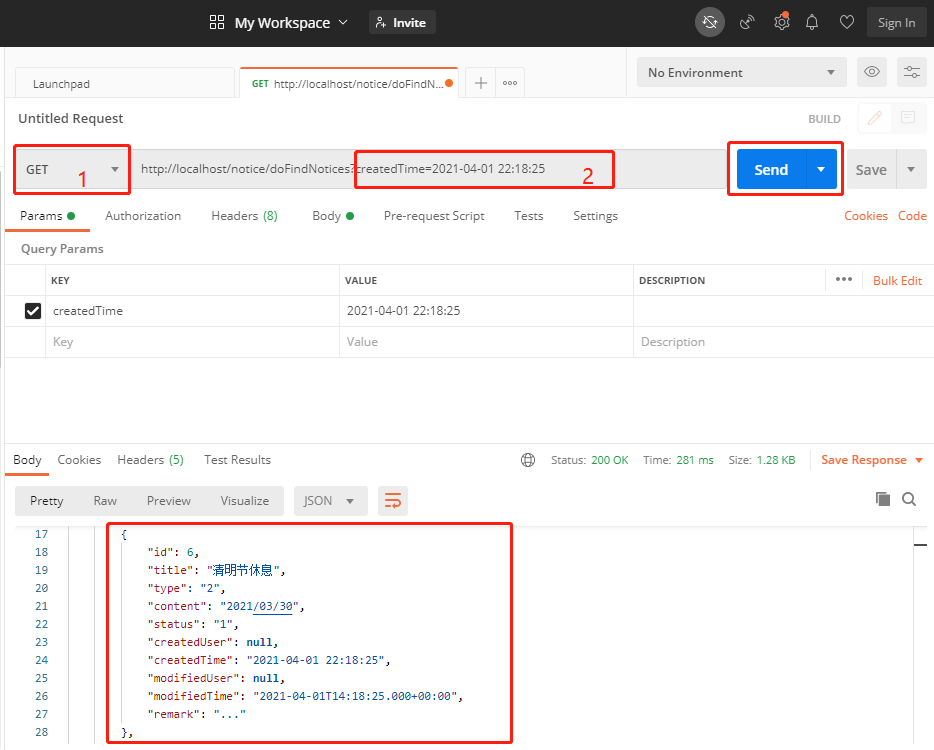Open the Test Results tab
The width and height of the screenshot is (934, 750).
point(237,460)
